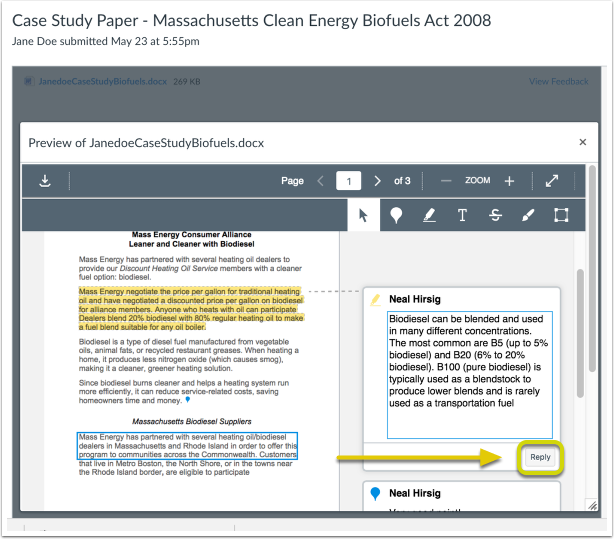Click the '269 KB' file size text
This screenshot has height=539, width=614.
pyautogui.click(x=187, y=81)
